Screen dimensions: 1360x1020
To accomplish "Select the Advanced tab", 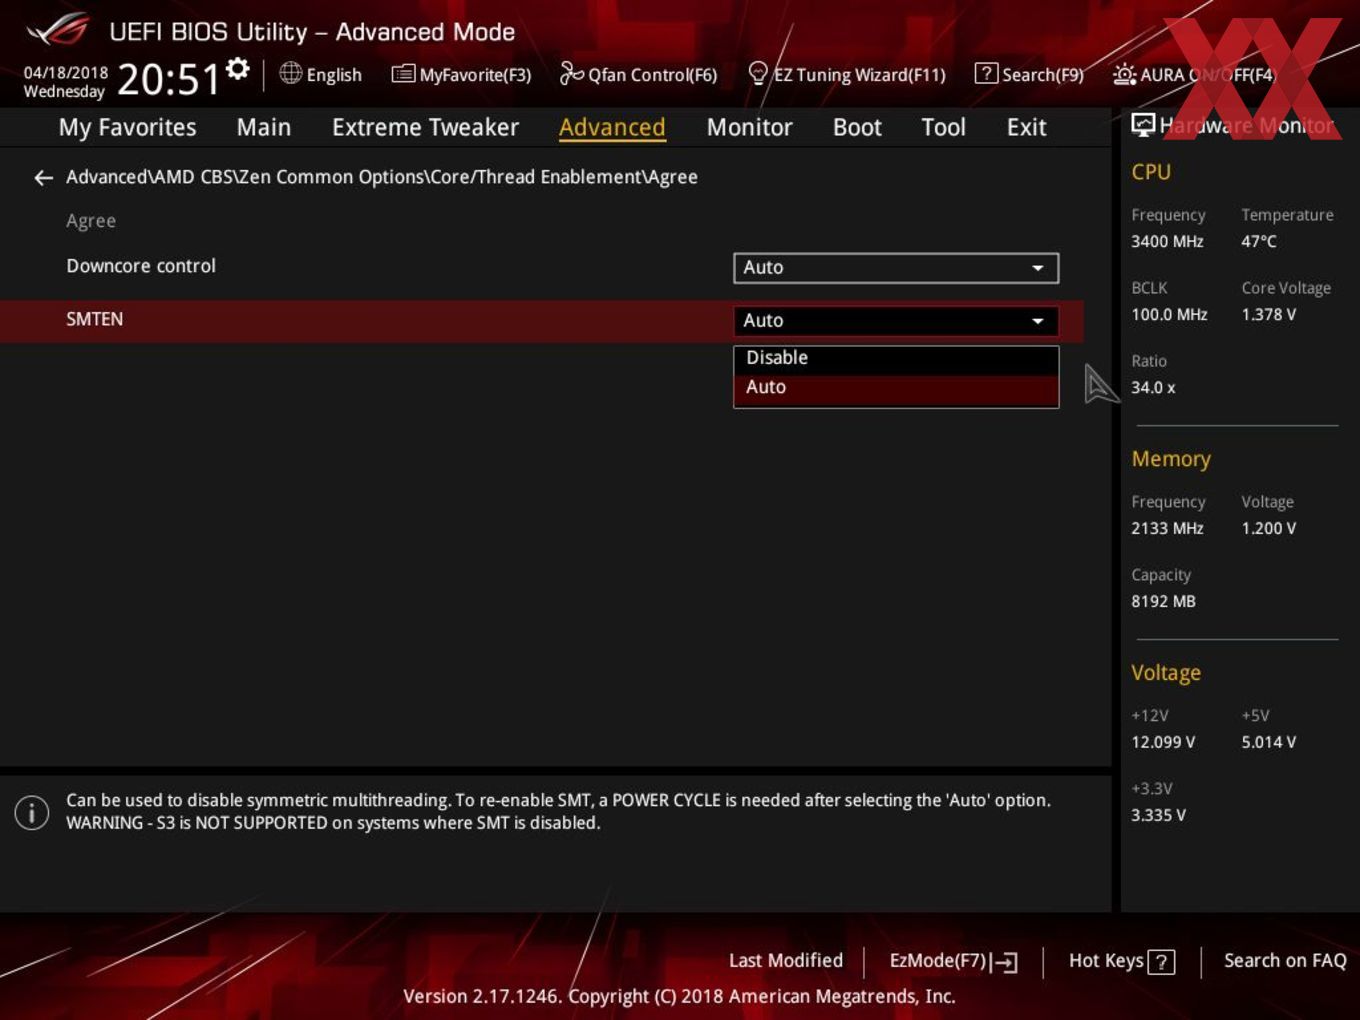I will coord(612,127).
